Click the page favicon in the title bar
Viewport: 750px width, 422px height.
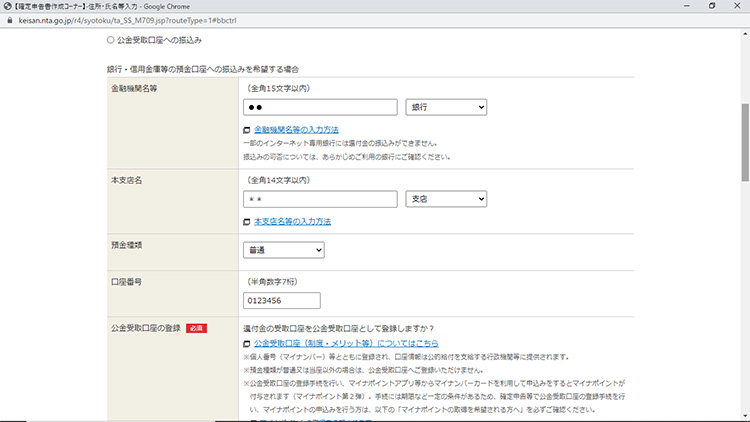7,6
